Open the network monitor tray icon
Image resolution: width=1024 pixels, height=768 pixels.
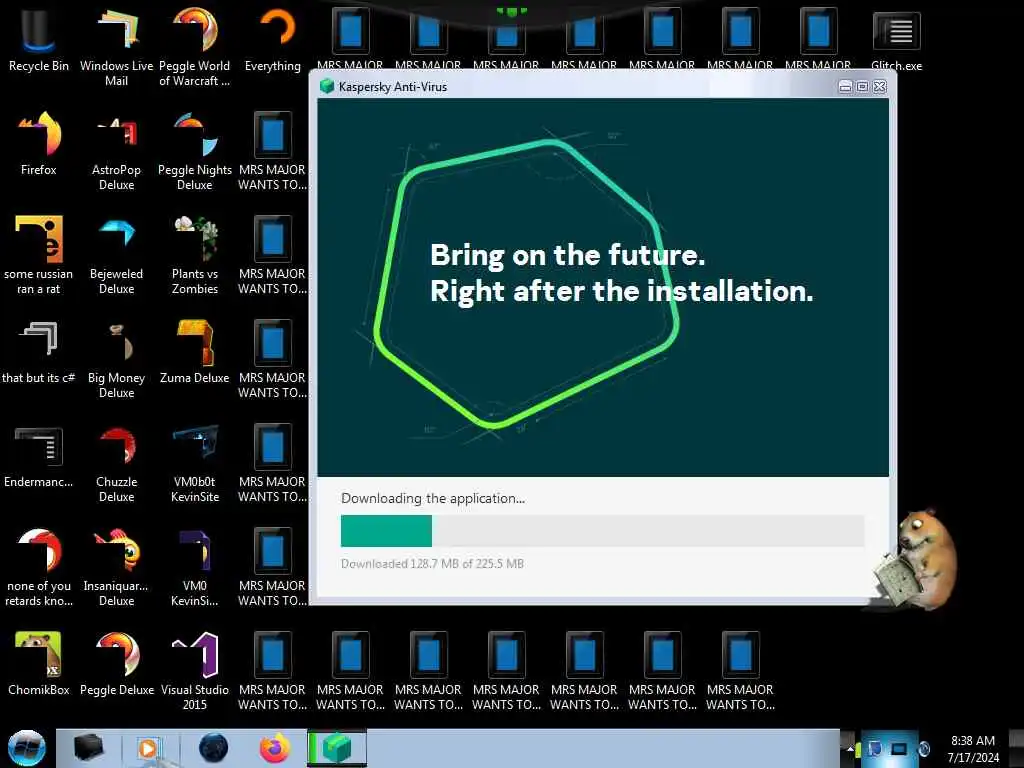coord(899,748)
